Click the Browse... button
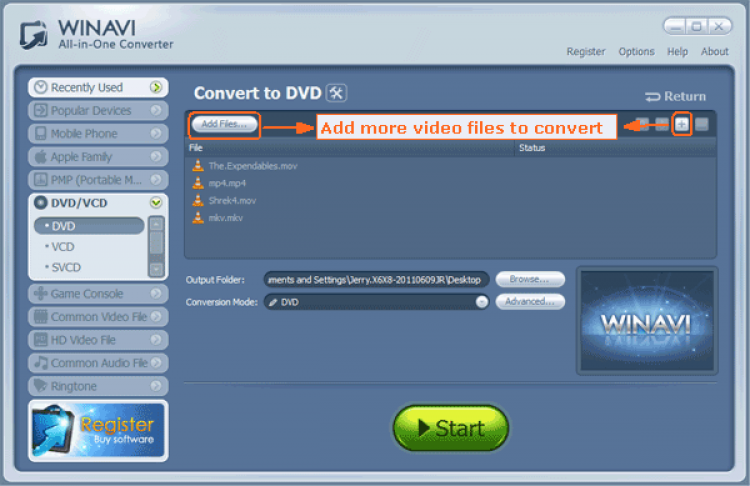750x486 pixels. [530, 279]
